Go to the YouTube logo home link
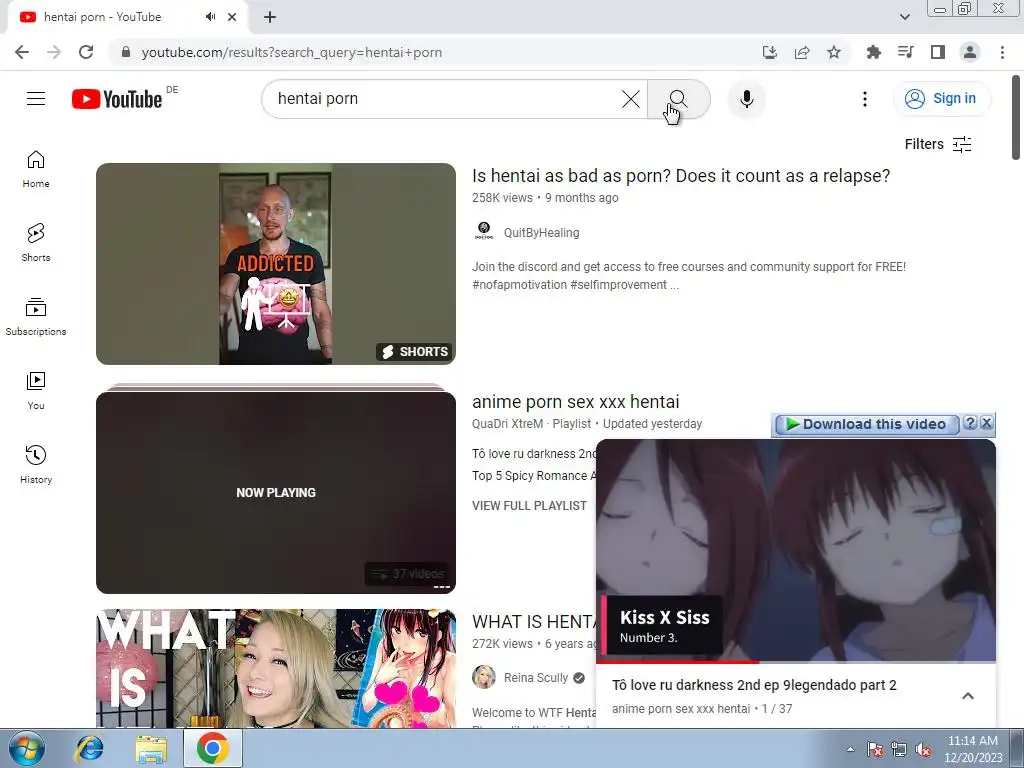Image resolution: width=1024 pixels, height=768 pixels. point(117,99)
